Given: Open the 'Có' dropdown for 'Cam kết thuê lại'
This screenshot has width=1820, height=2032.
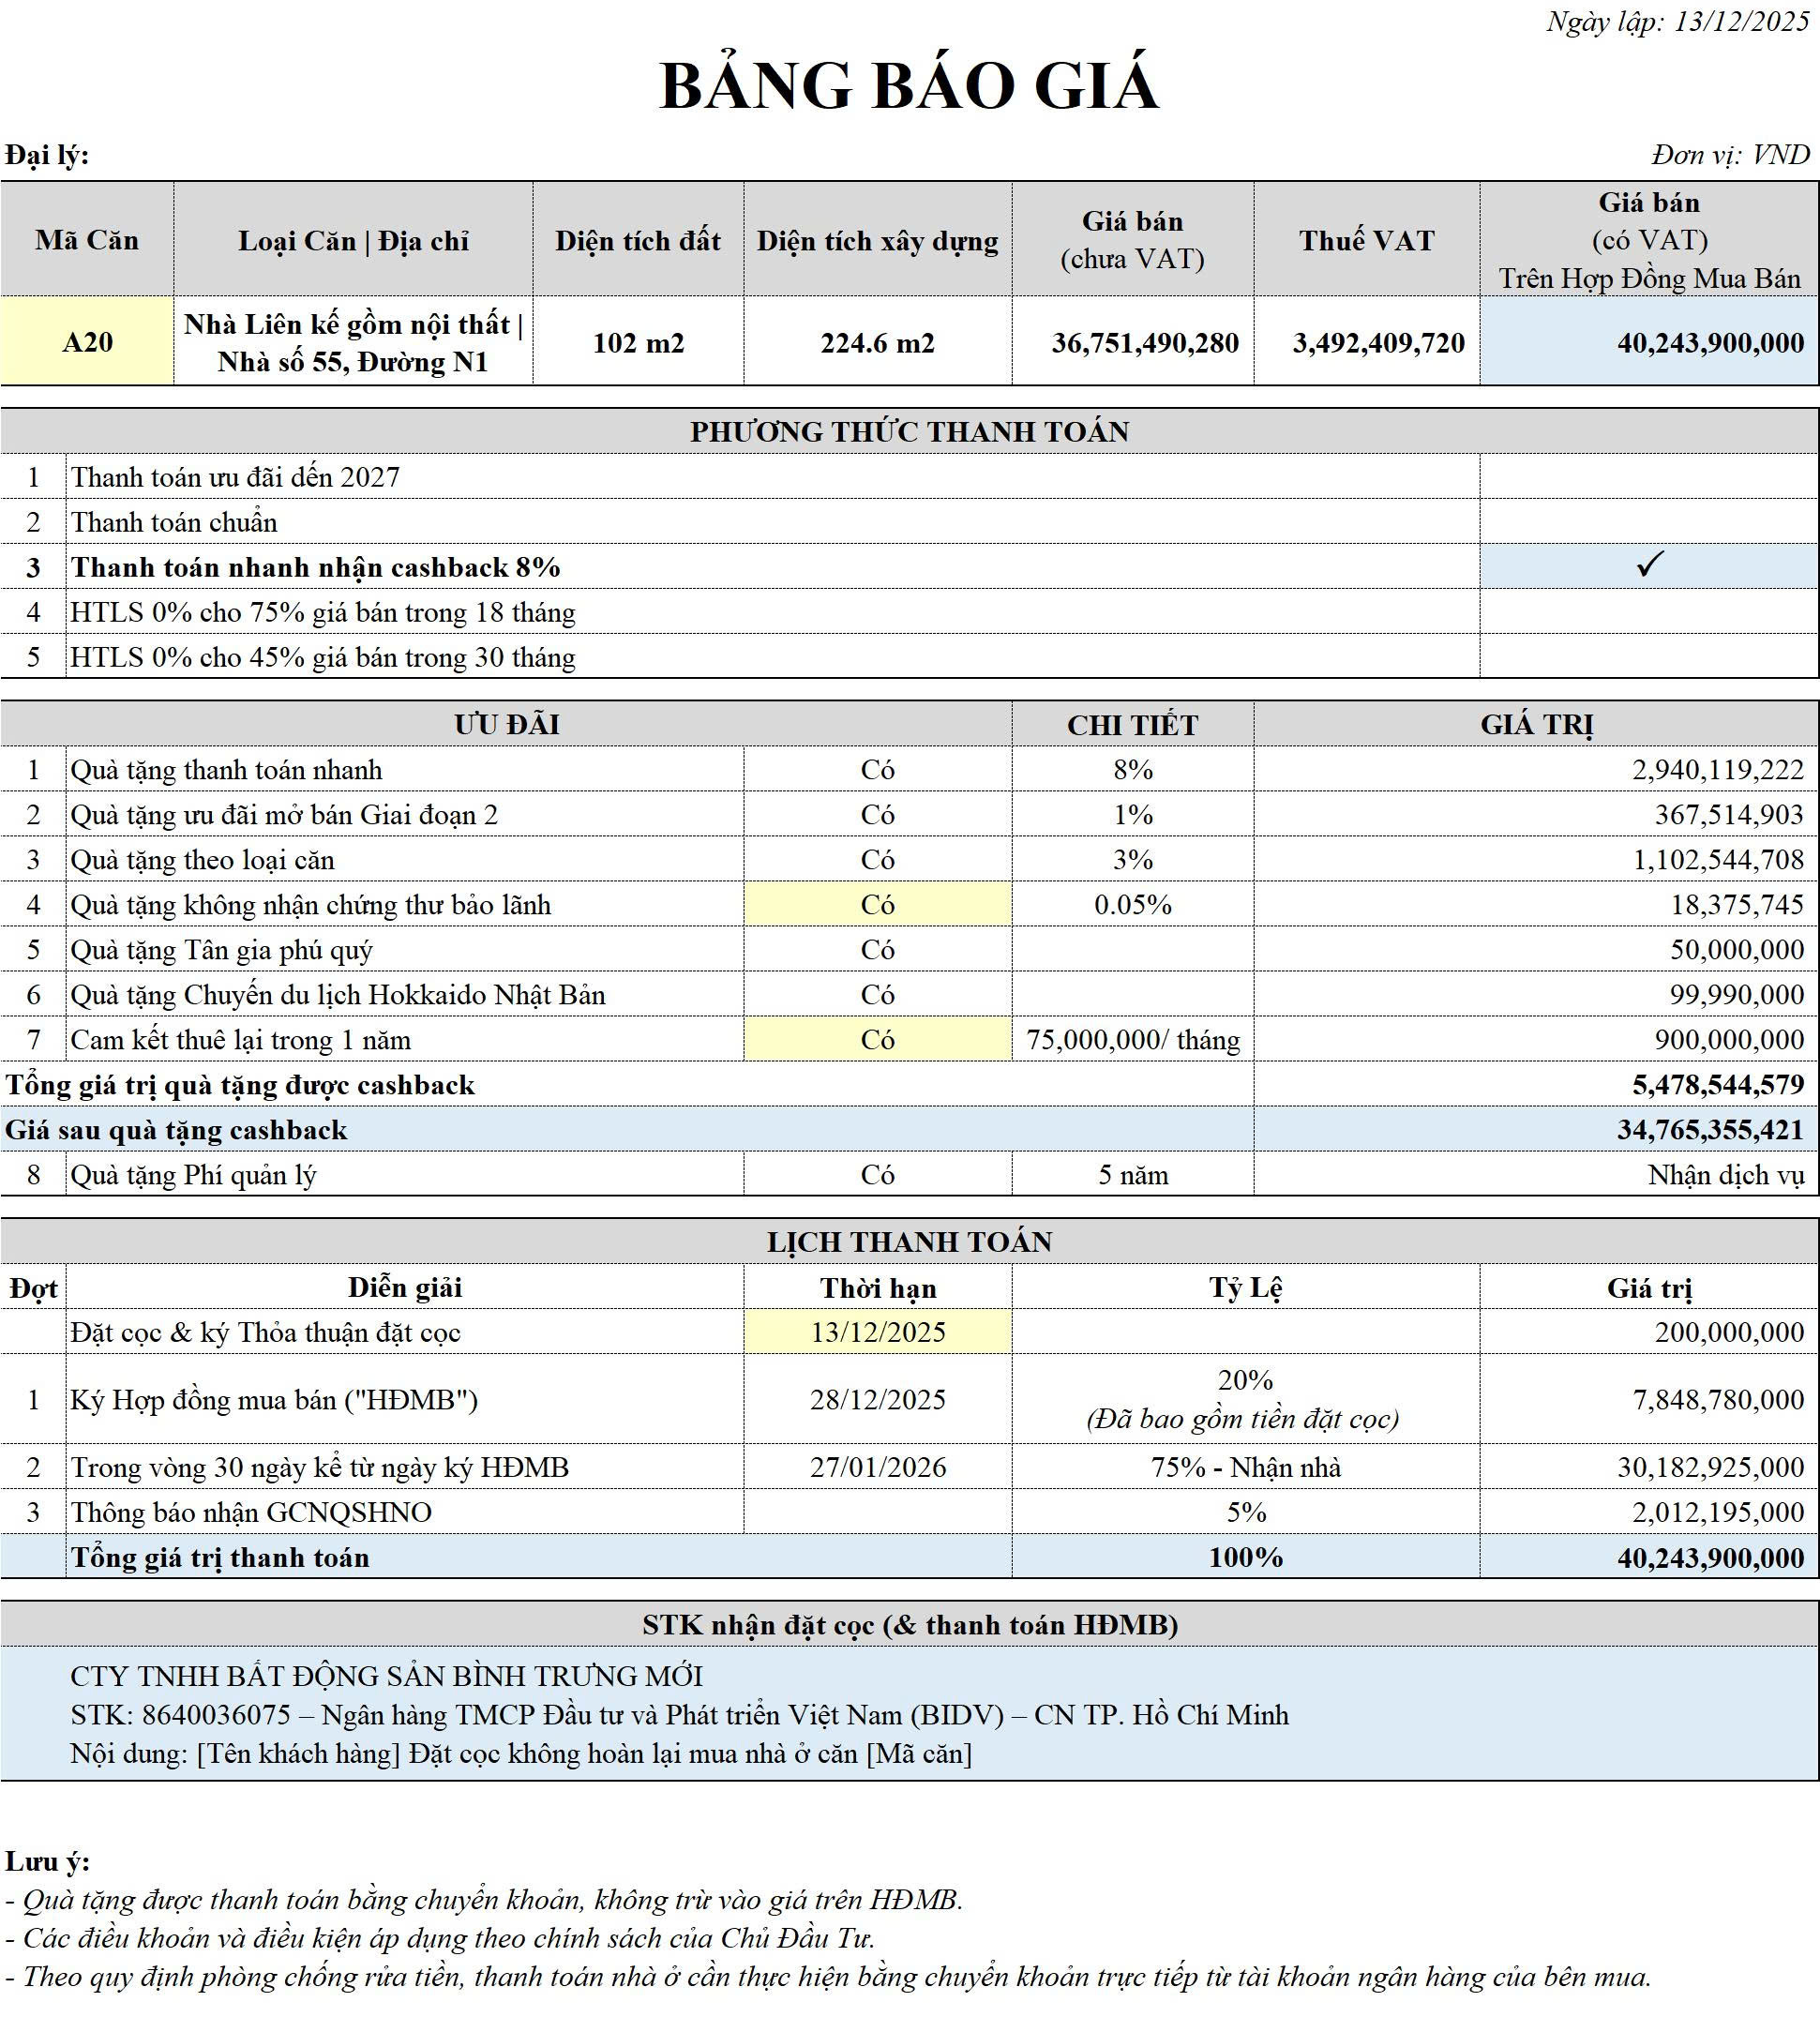Looking at the screenshot, I should pos(877,1040).
